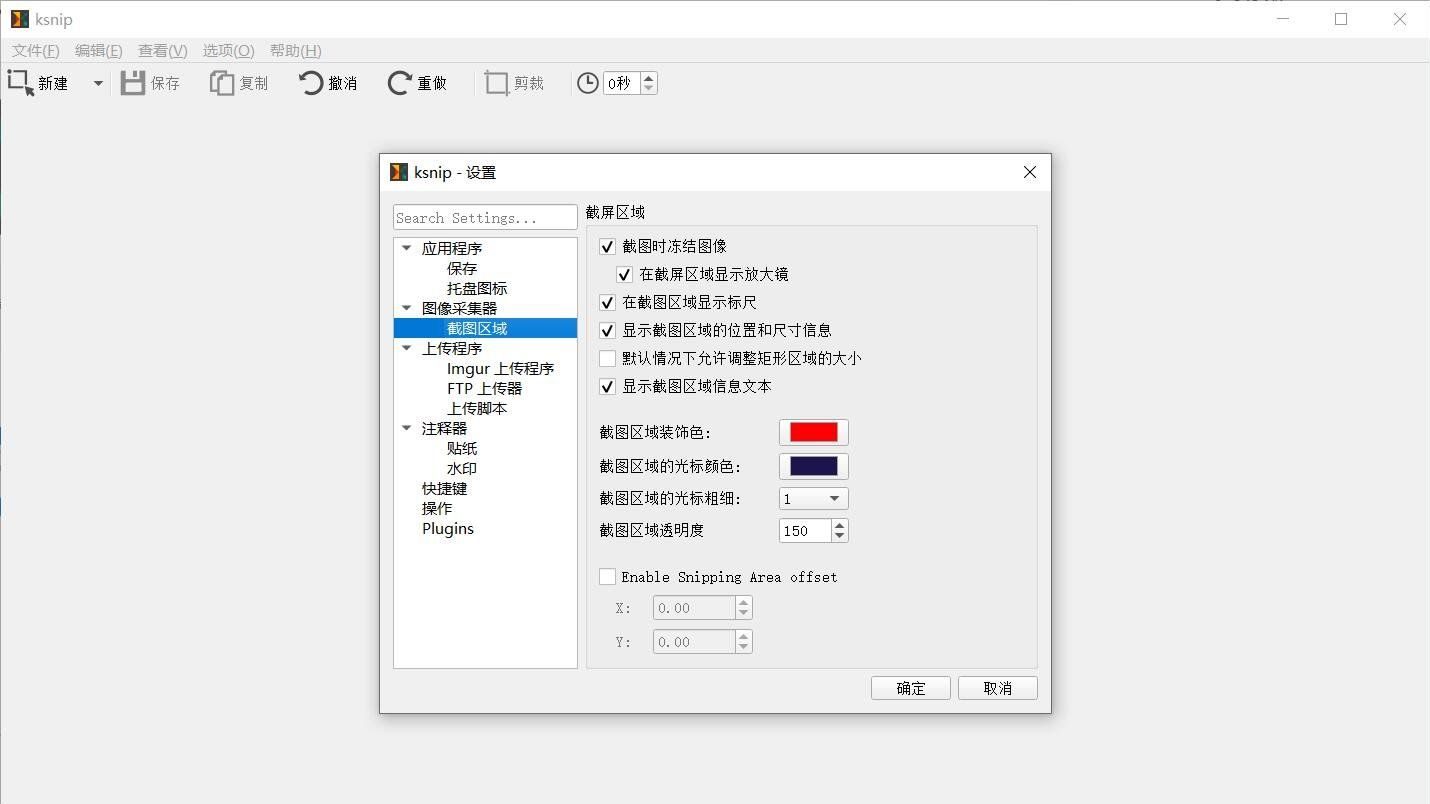Screen dimensions: 1430x804
Task: Select 贴纸 in the settings tree
Action: pyautogui.click(x=462, y=448)
